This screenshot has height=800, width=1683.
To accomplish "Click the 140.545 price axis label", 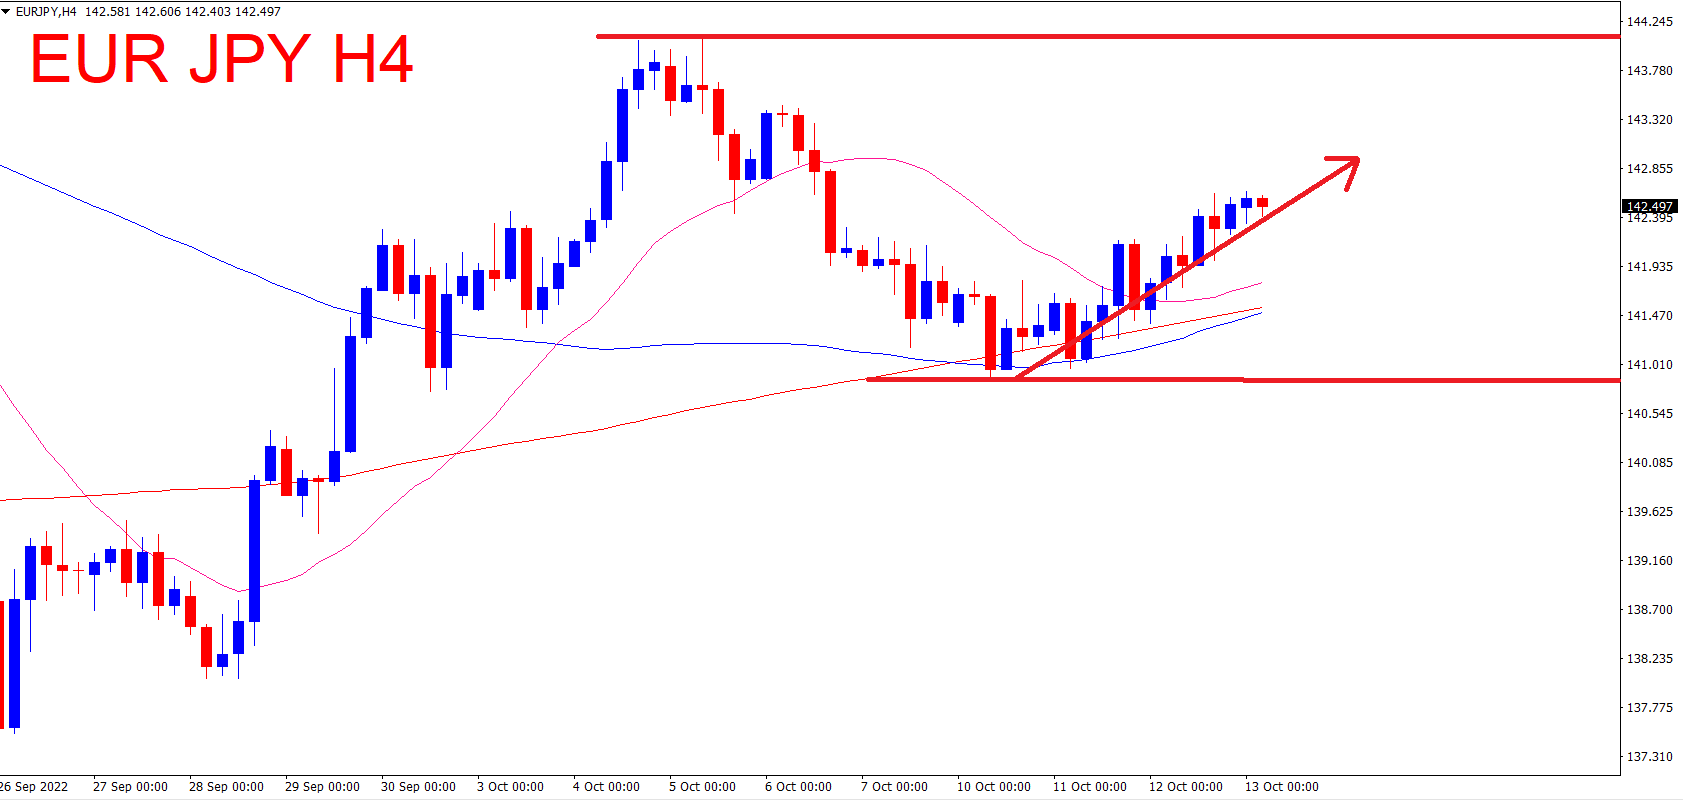I will pyautogui.click(x=1650, y=413).
